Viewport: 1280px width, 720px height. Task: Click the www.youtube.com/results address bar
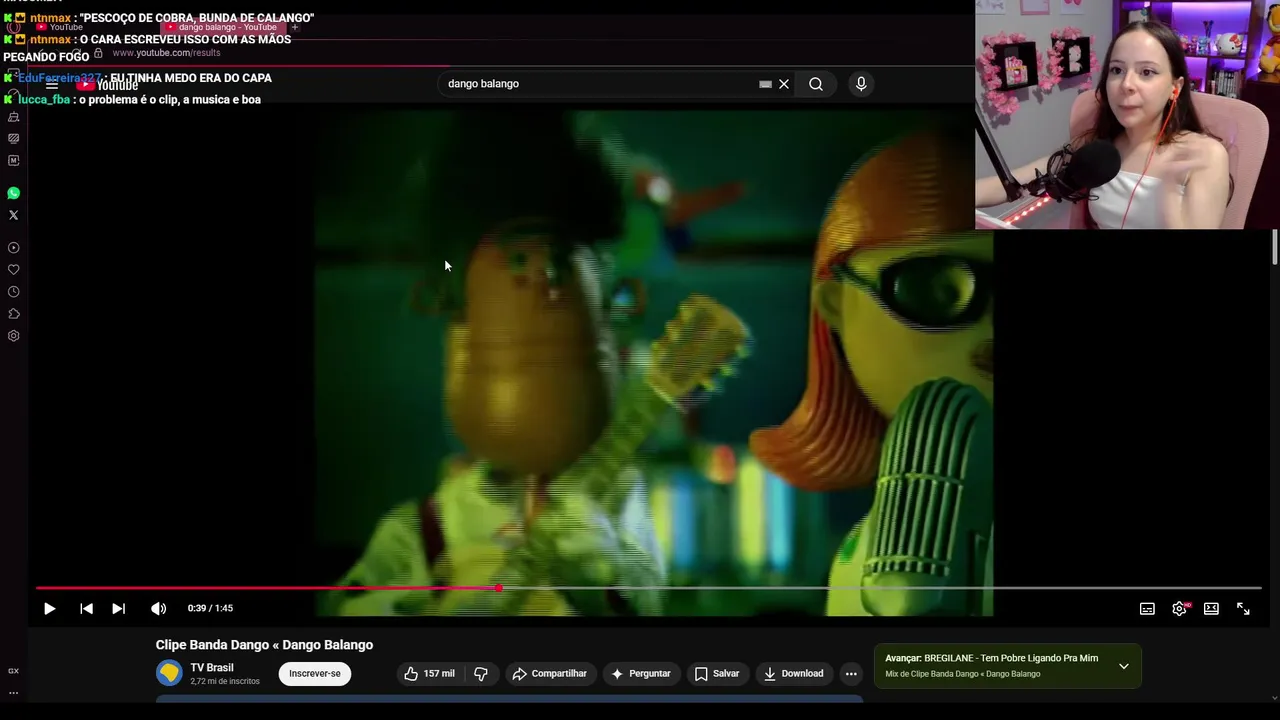click(166, 53)
